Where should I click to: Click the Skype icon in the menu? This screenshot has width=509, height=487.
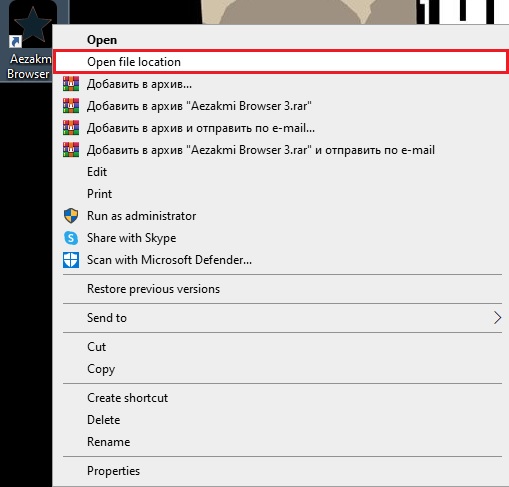click(x=71, y=238)
